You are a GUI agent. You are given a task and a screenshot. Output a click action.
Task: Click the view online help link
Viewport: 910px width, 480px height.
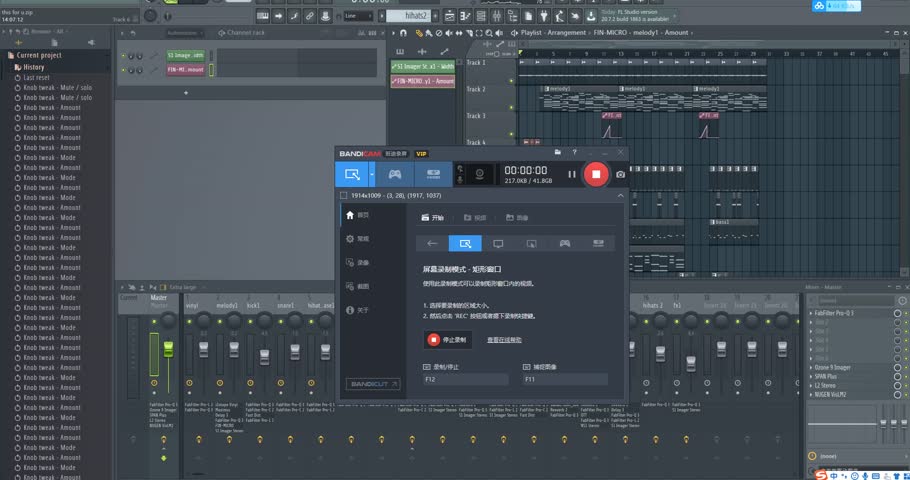[504, 340]
